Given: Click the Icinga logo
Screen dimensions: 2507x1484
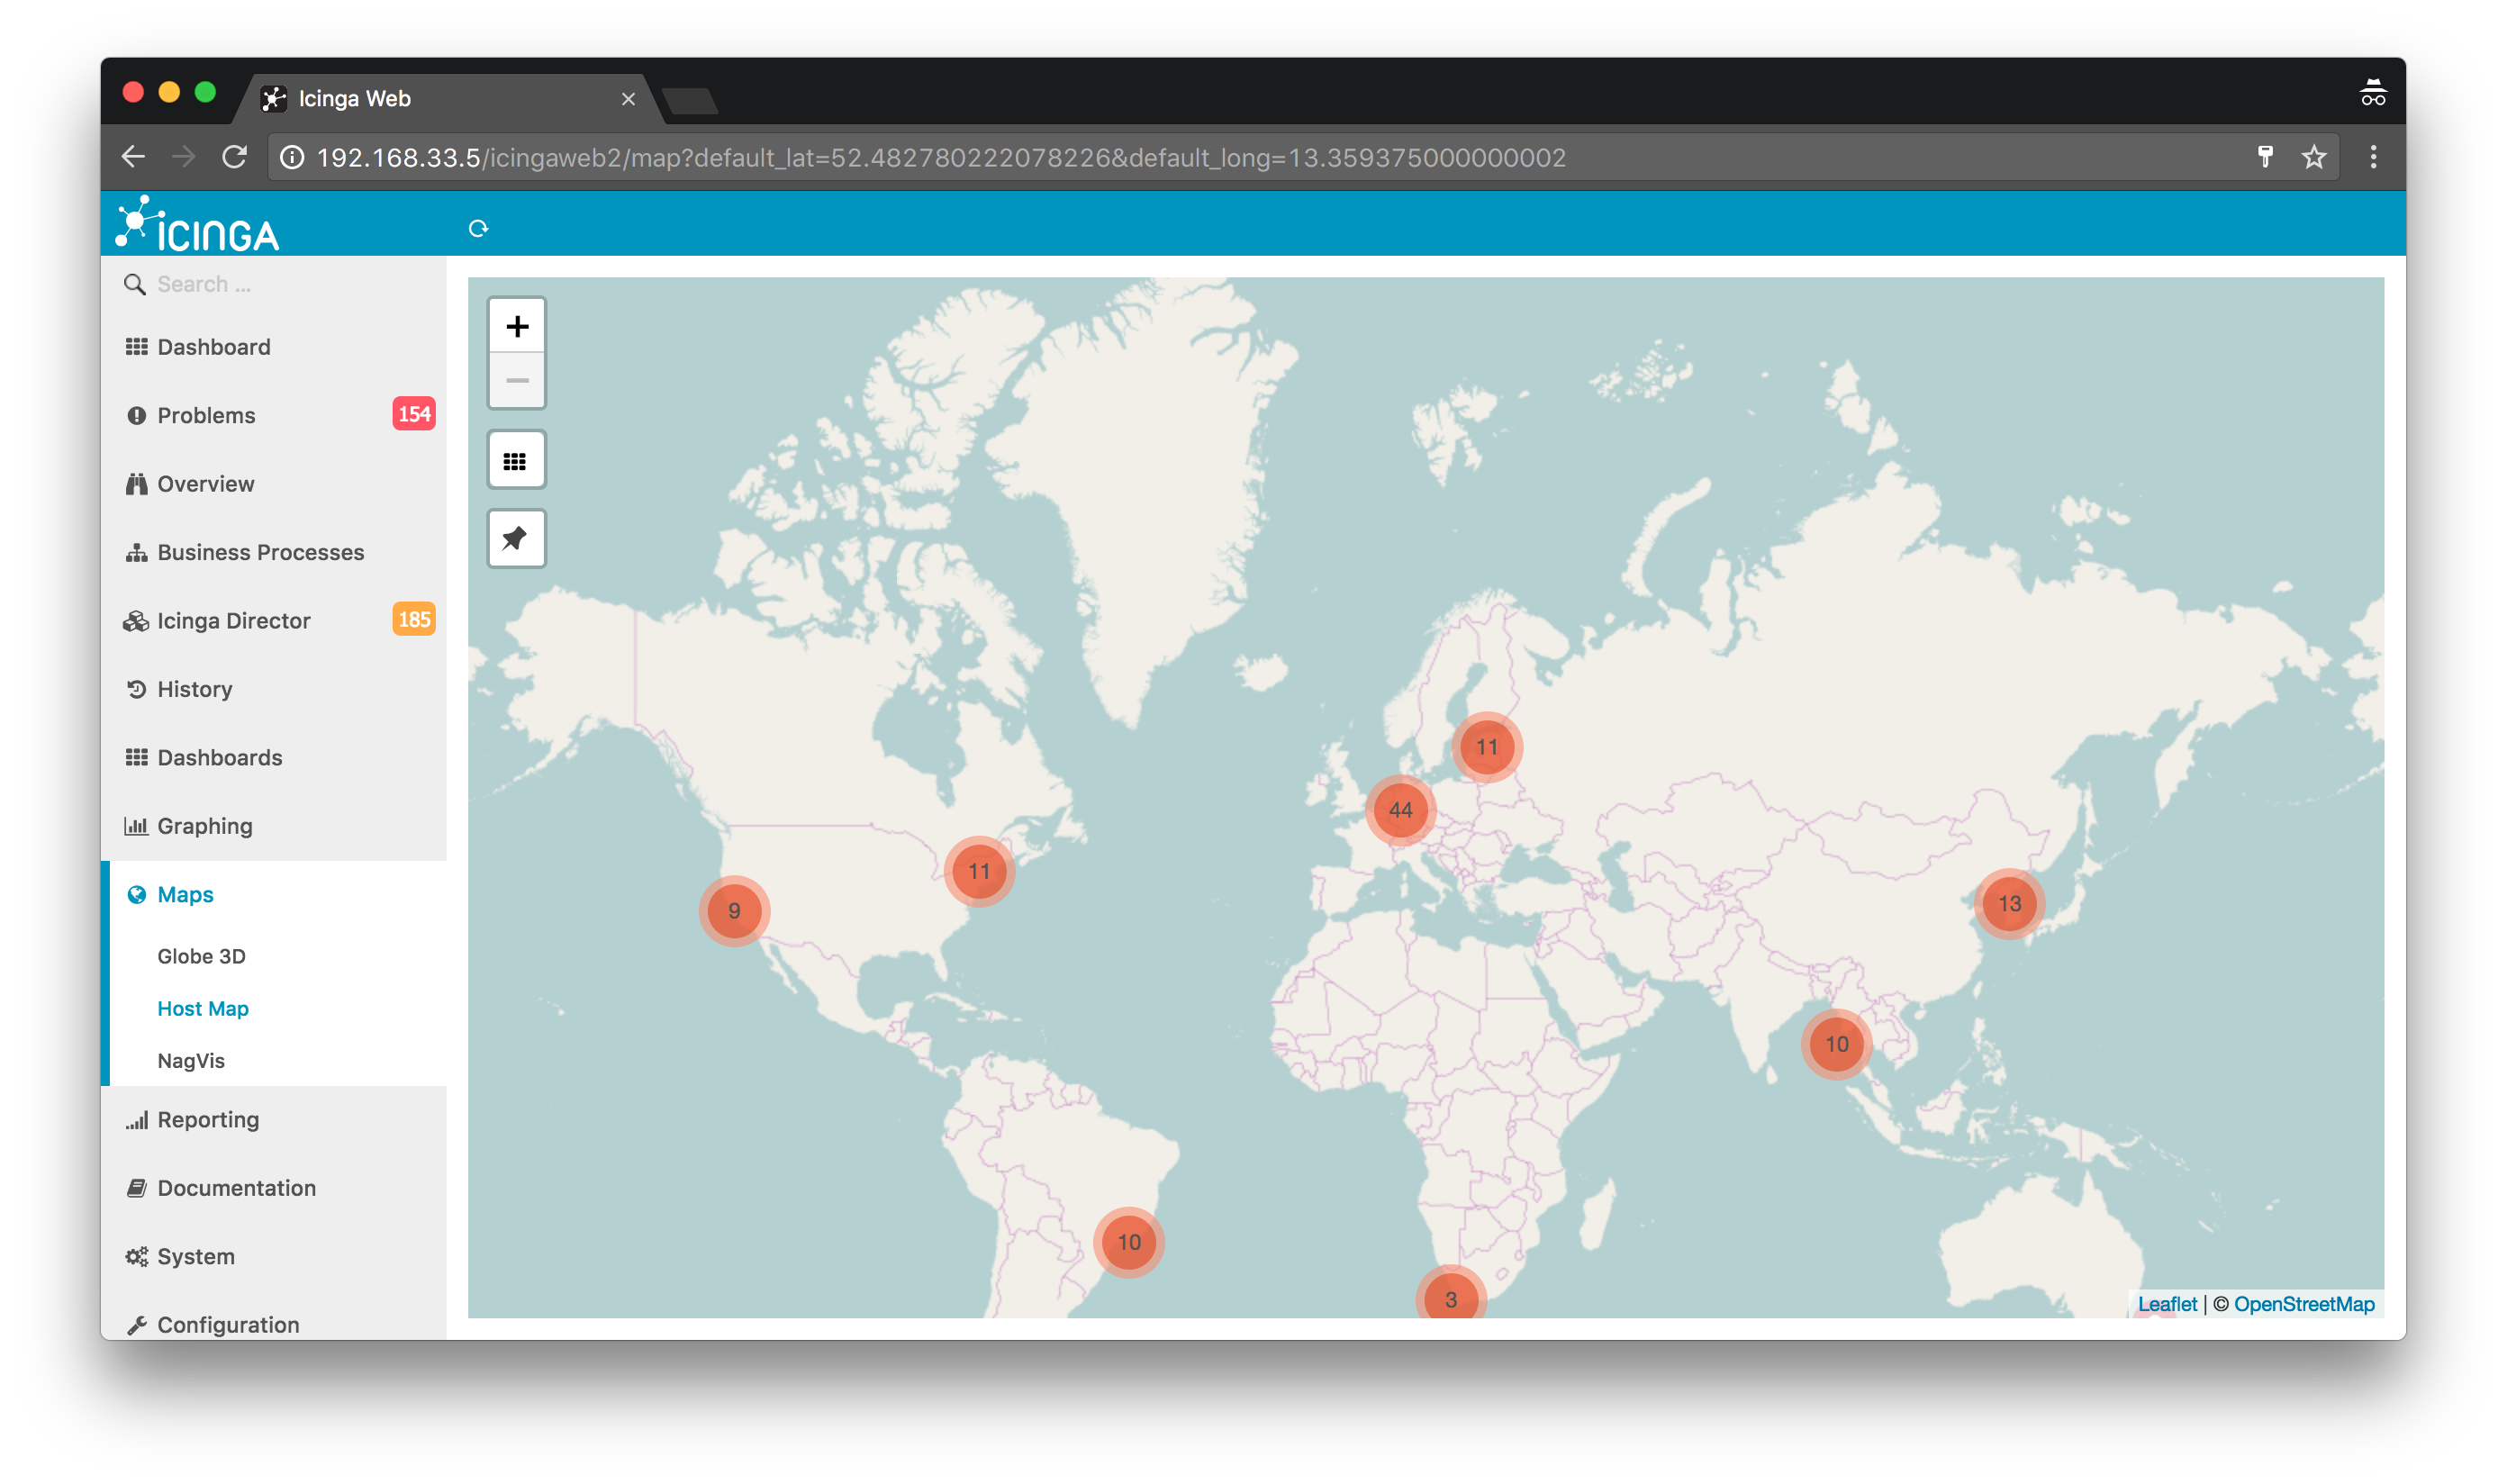Looking at the screenshot, I should tap(197, 222).
